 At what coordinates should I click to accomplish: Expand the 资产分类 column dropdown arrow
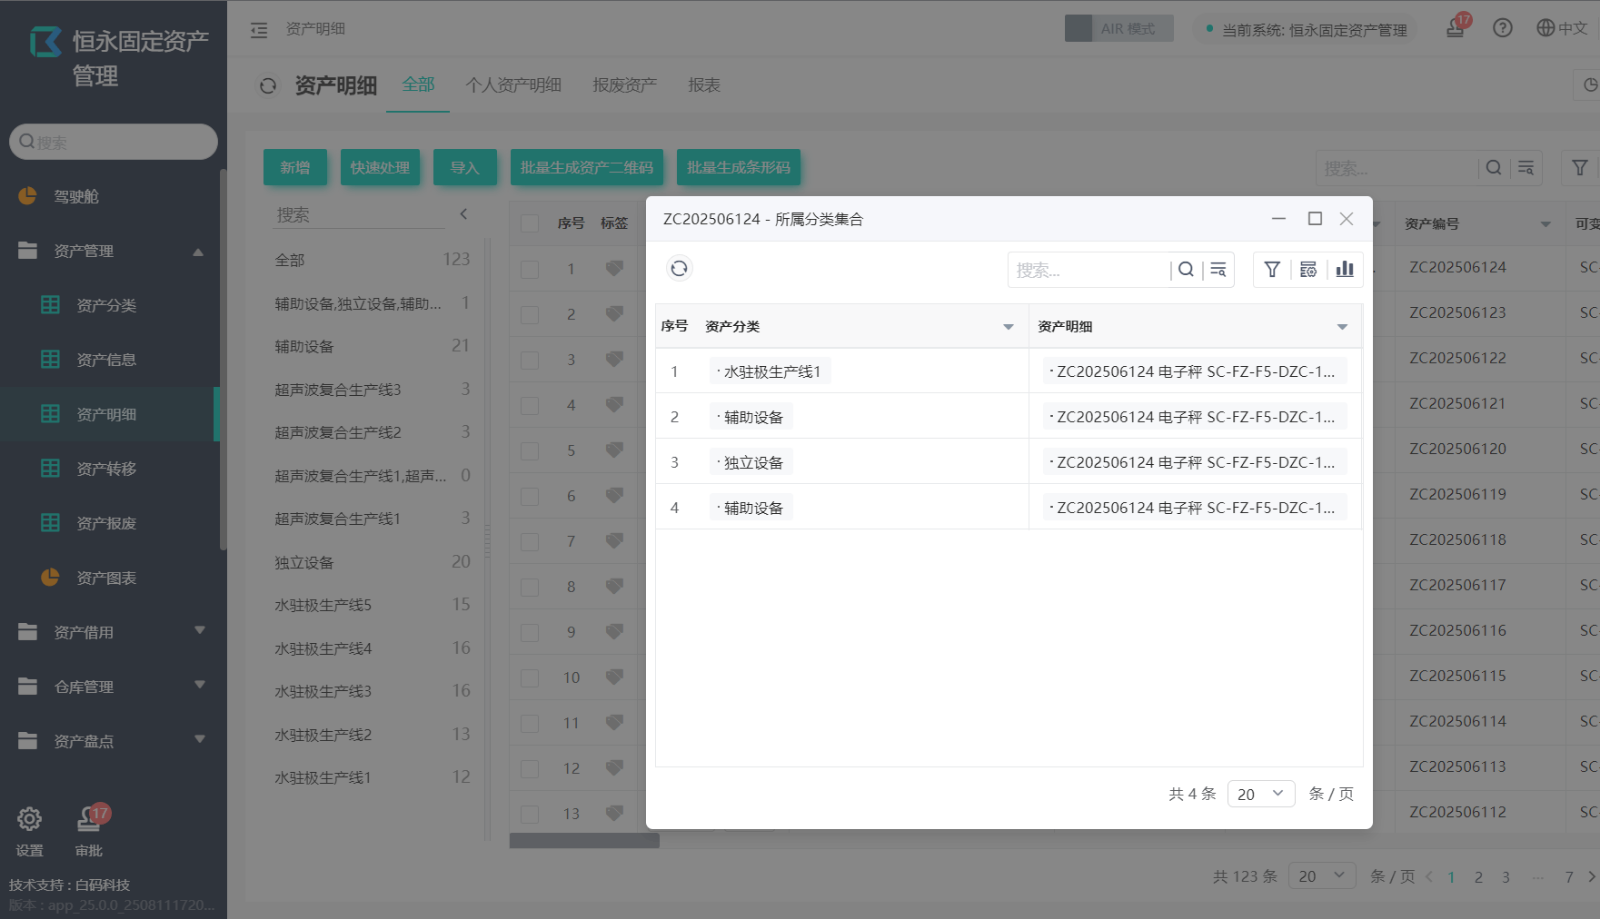pyautogui.click(x=1008, y=327)
